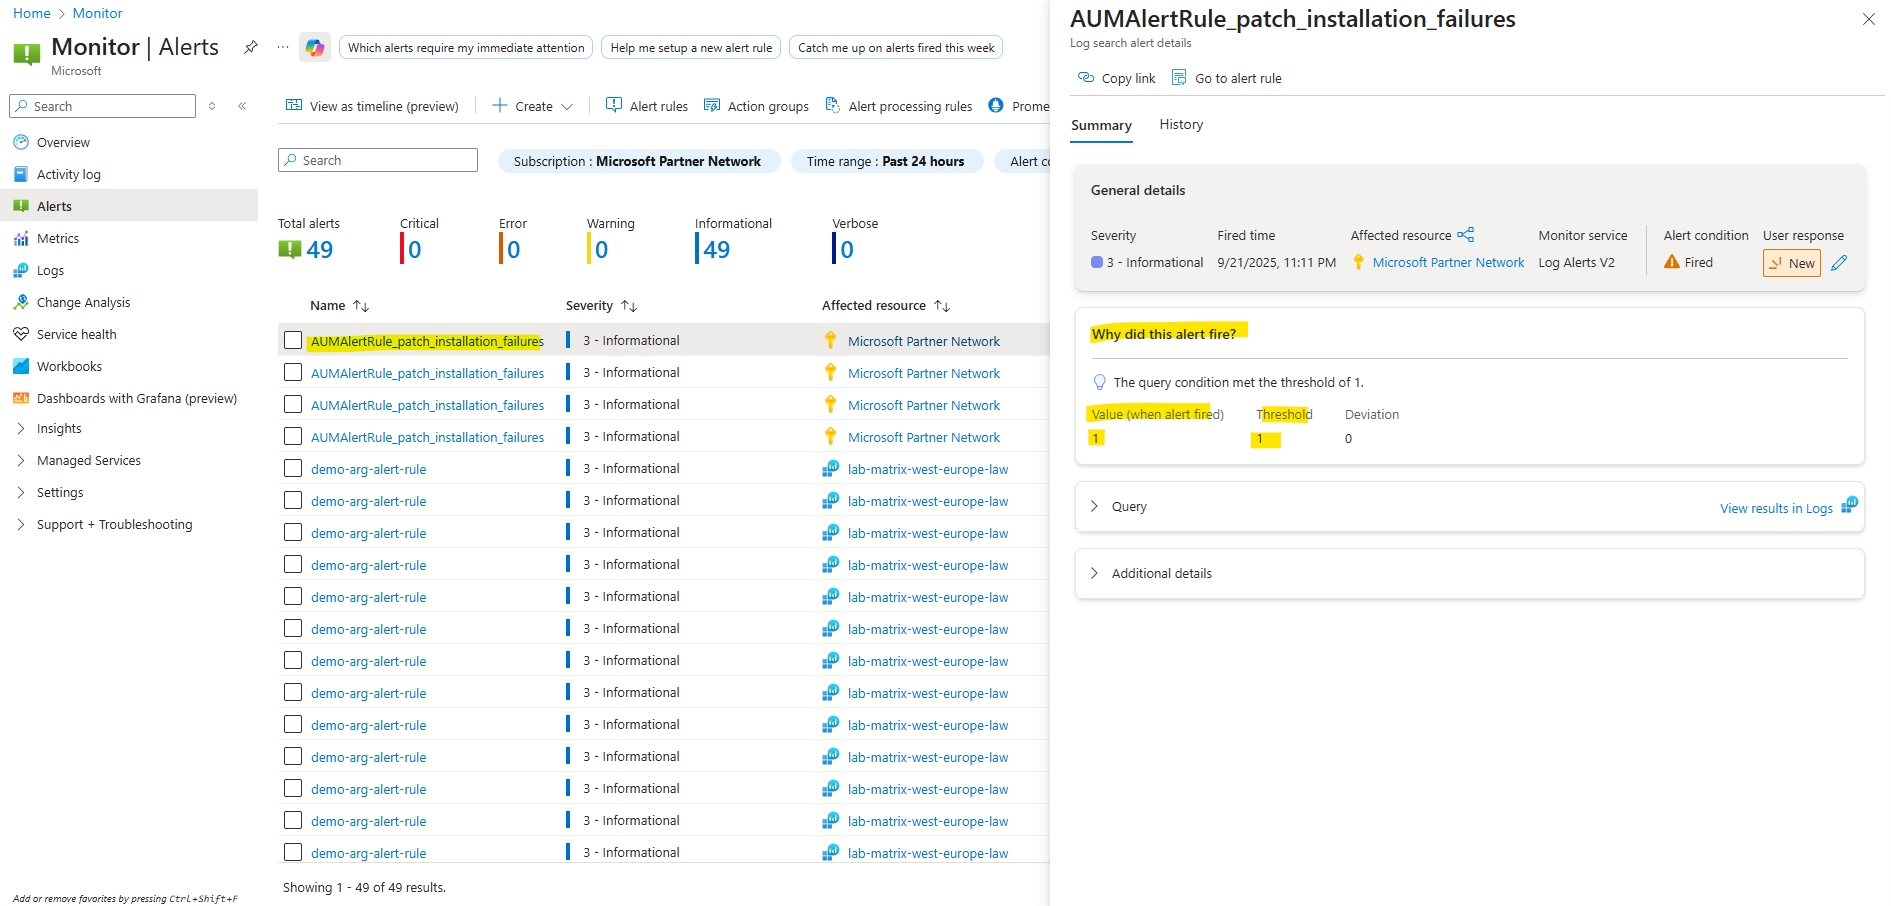Open Service health in the sidebar
The image size is (1891, 906).
coord(76,334)
